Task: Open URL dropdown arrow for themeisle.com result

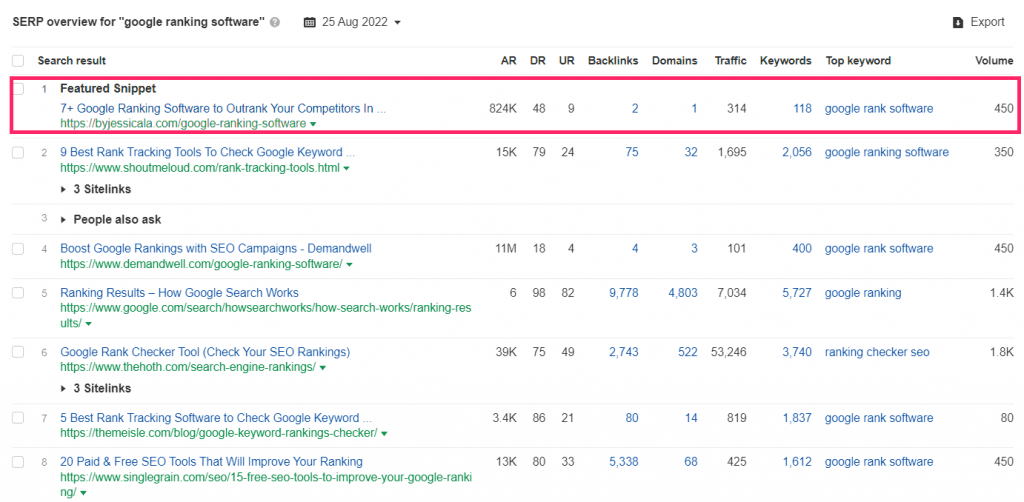Action: pyautogui.click(x=384, y=433)
